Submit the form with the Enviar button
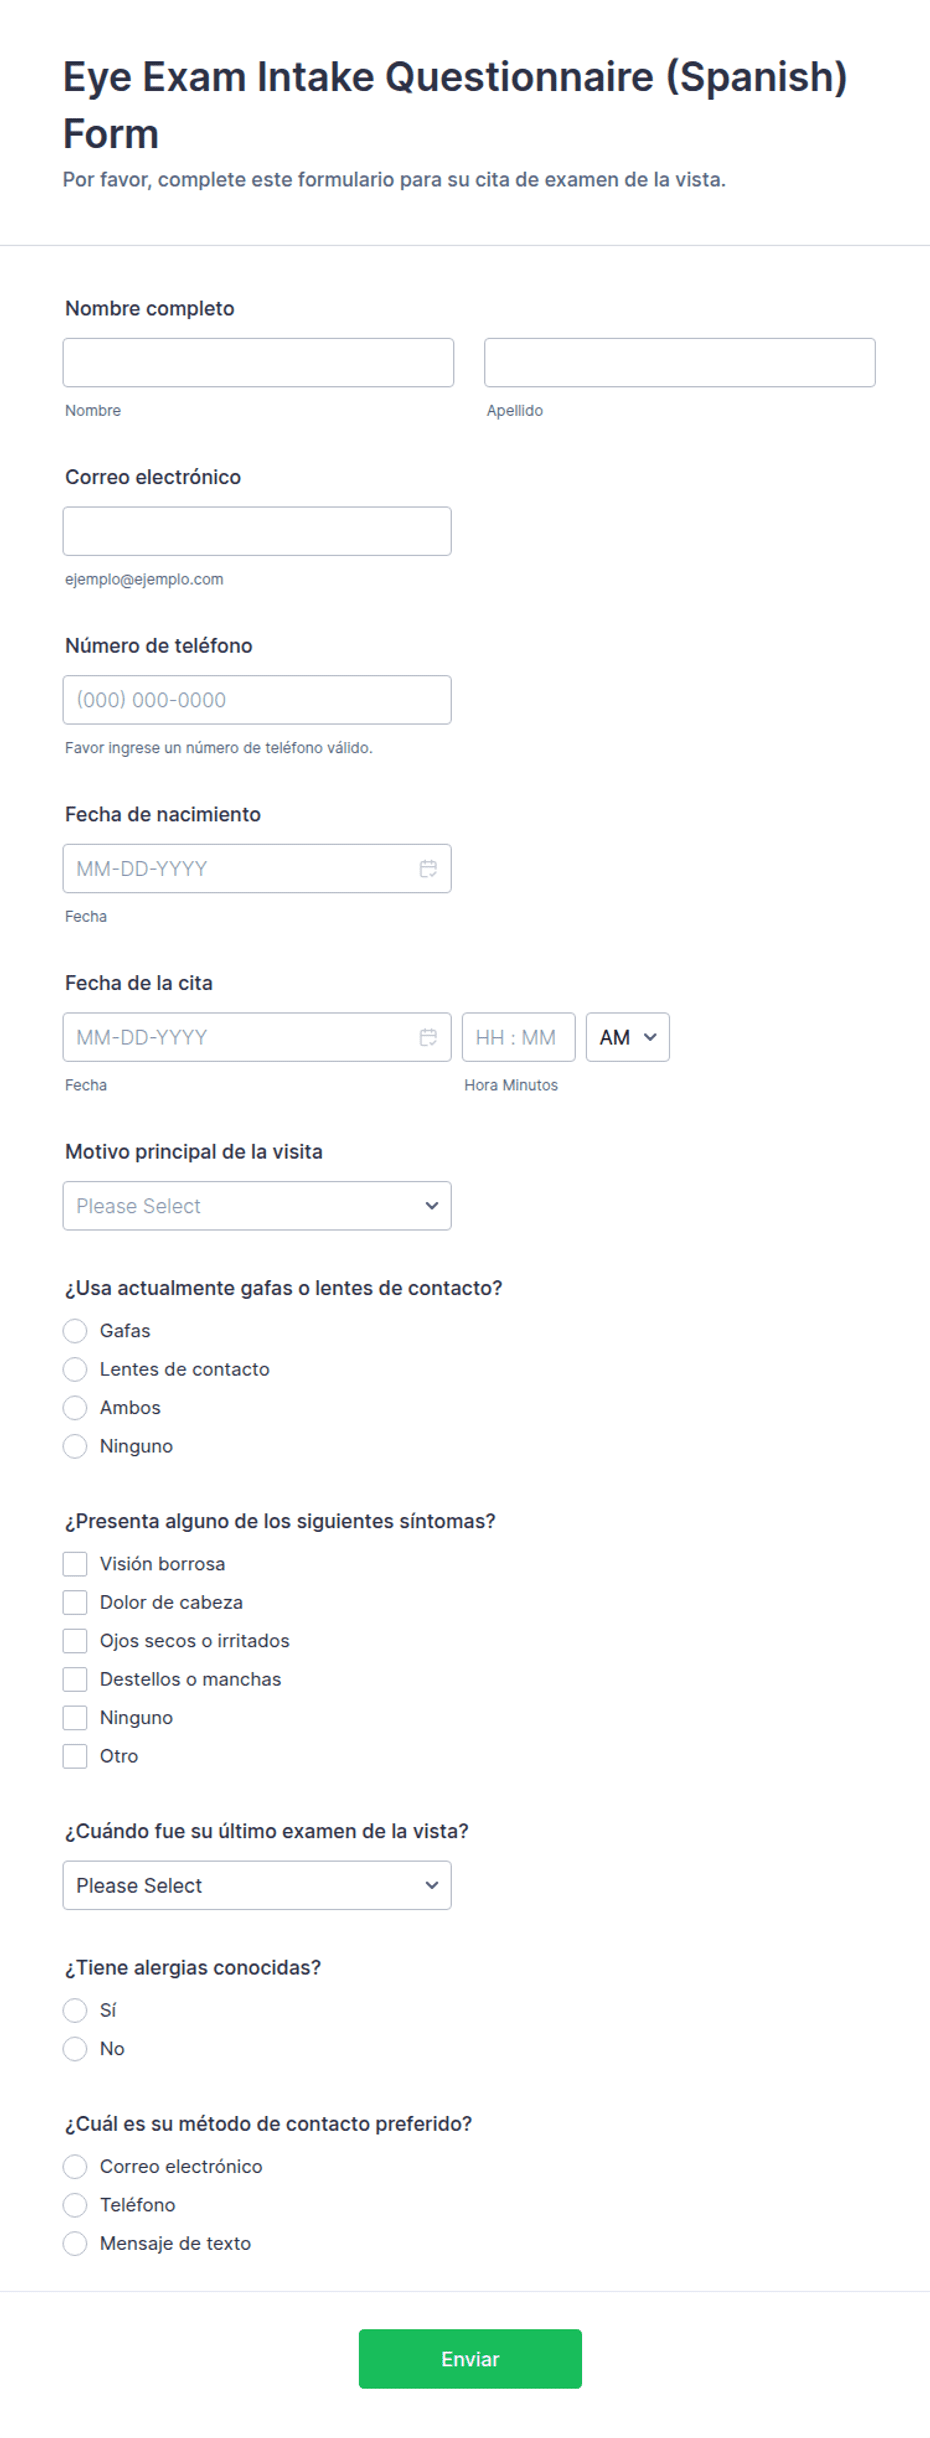This screenshot has width=930, height=2438. [470, 2358]
